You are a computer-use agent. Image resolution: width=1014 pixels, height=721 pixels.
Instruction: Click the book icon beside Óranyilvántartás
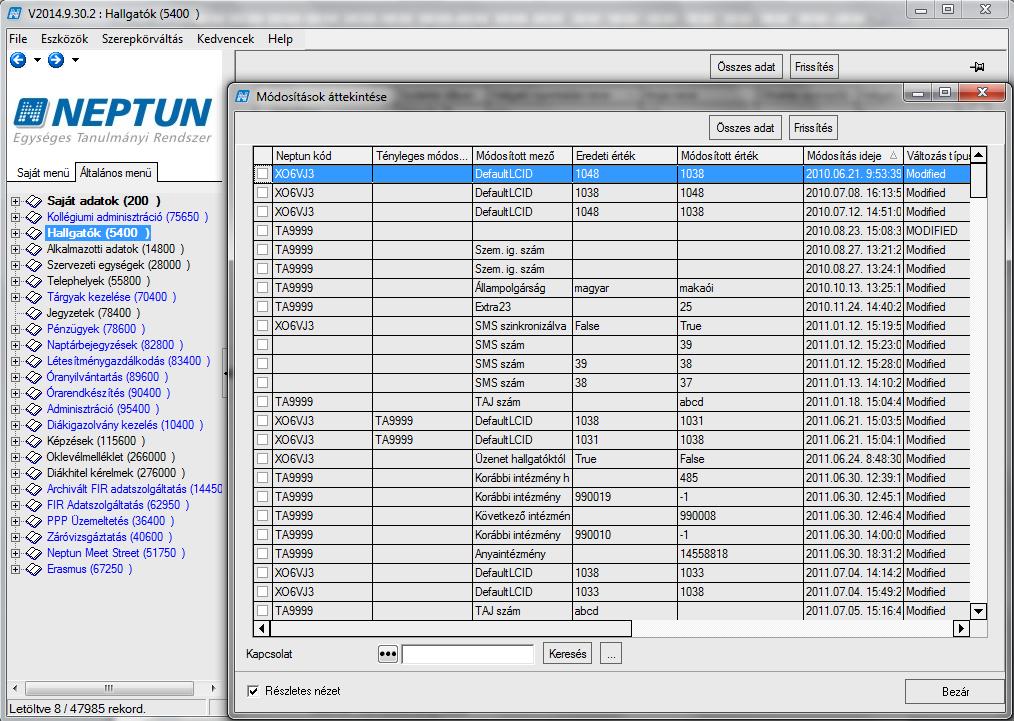(34, 377)
